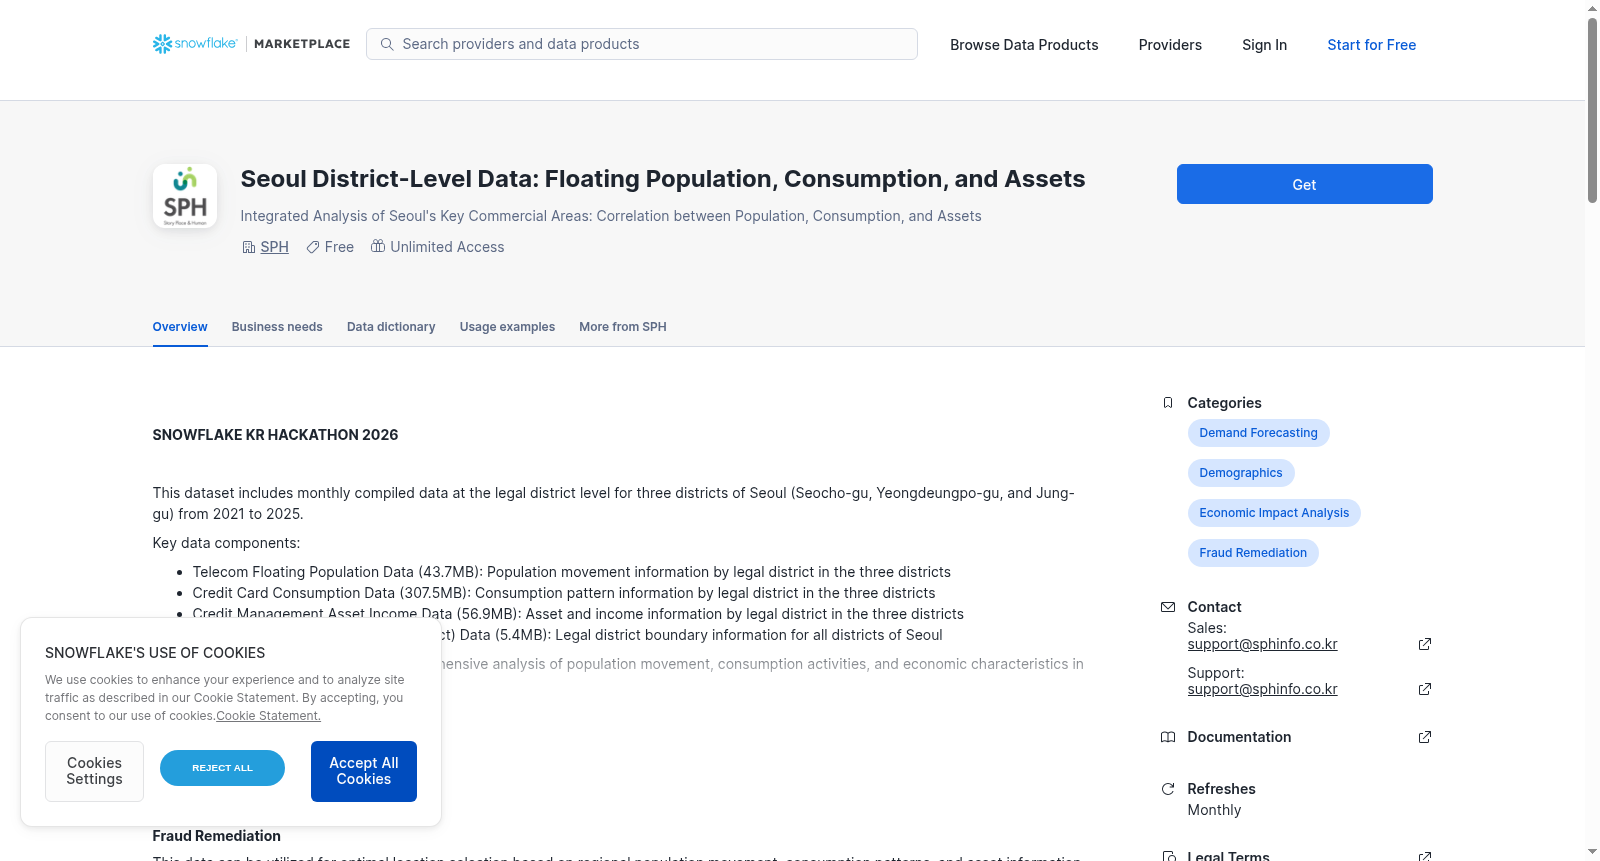Click the Monthly refresh value
This screenshot has height=861, width=1600.
[x=1214, y=810]
